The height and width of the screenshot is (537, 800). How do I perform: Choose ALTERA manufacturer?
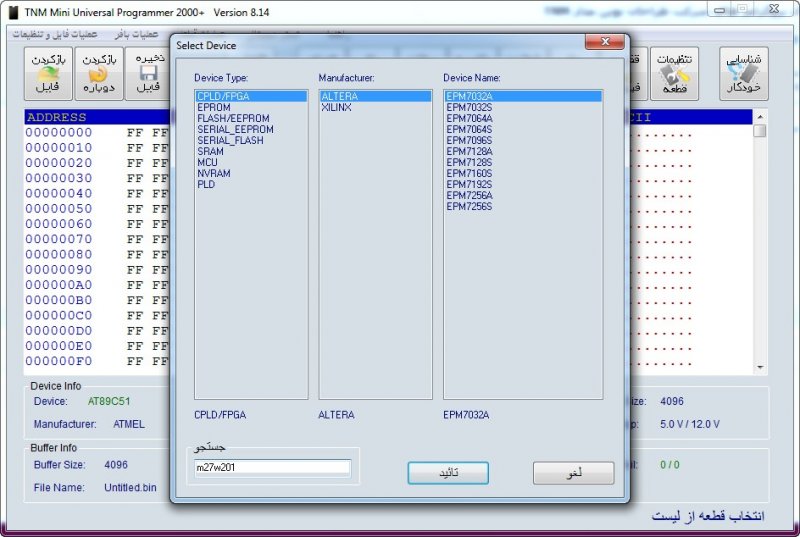click(x=376, y=96)
